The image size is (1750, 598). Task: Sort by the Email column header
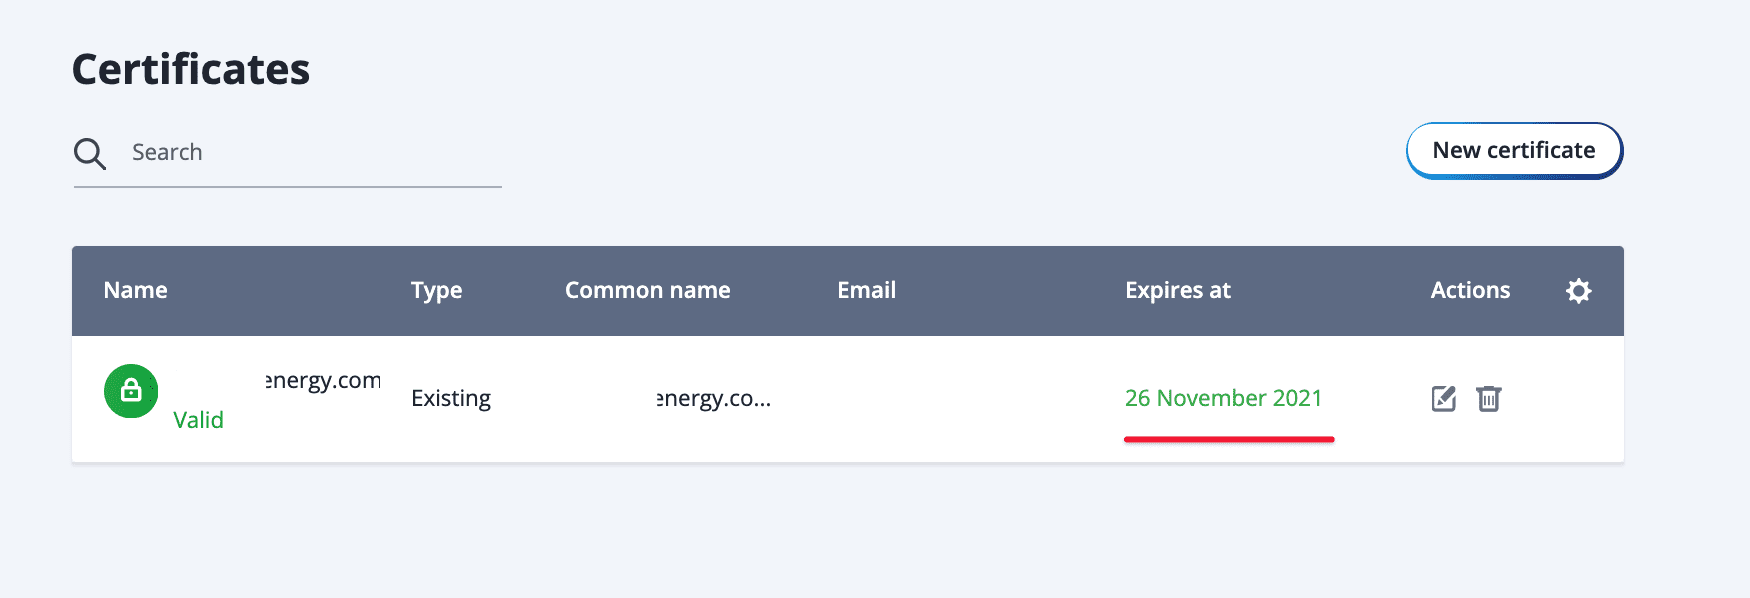click(866, 291)
